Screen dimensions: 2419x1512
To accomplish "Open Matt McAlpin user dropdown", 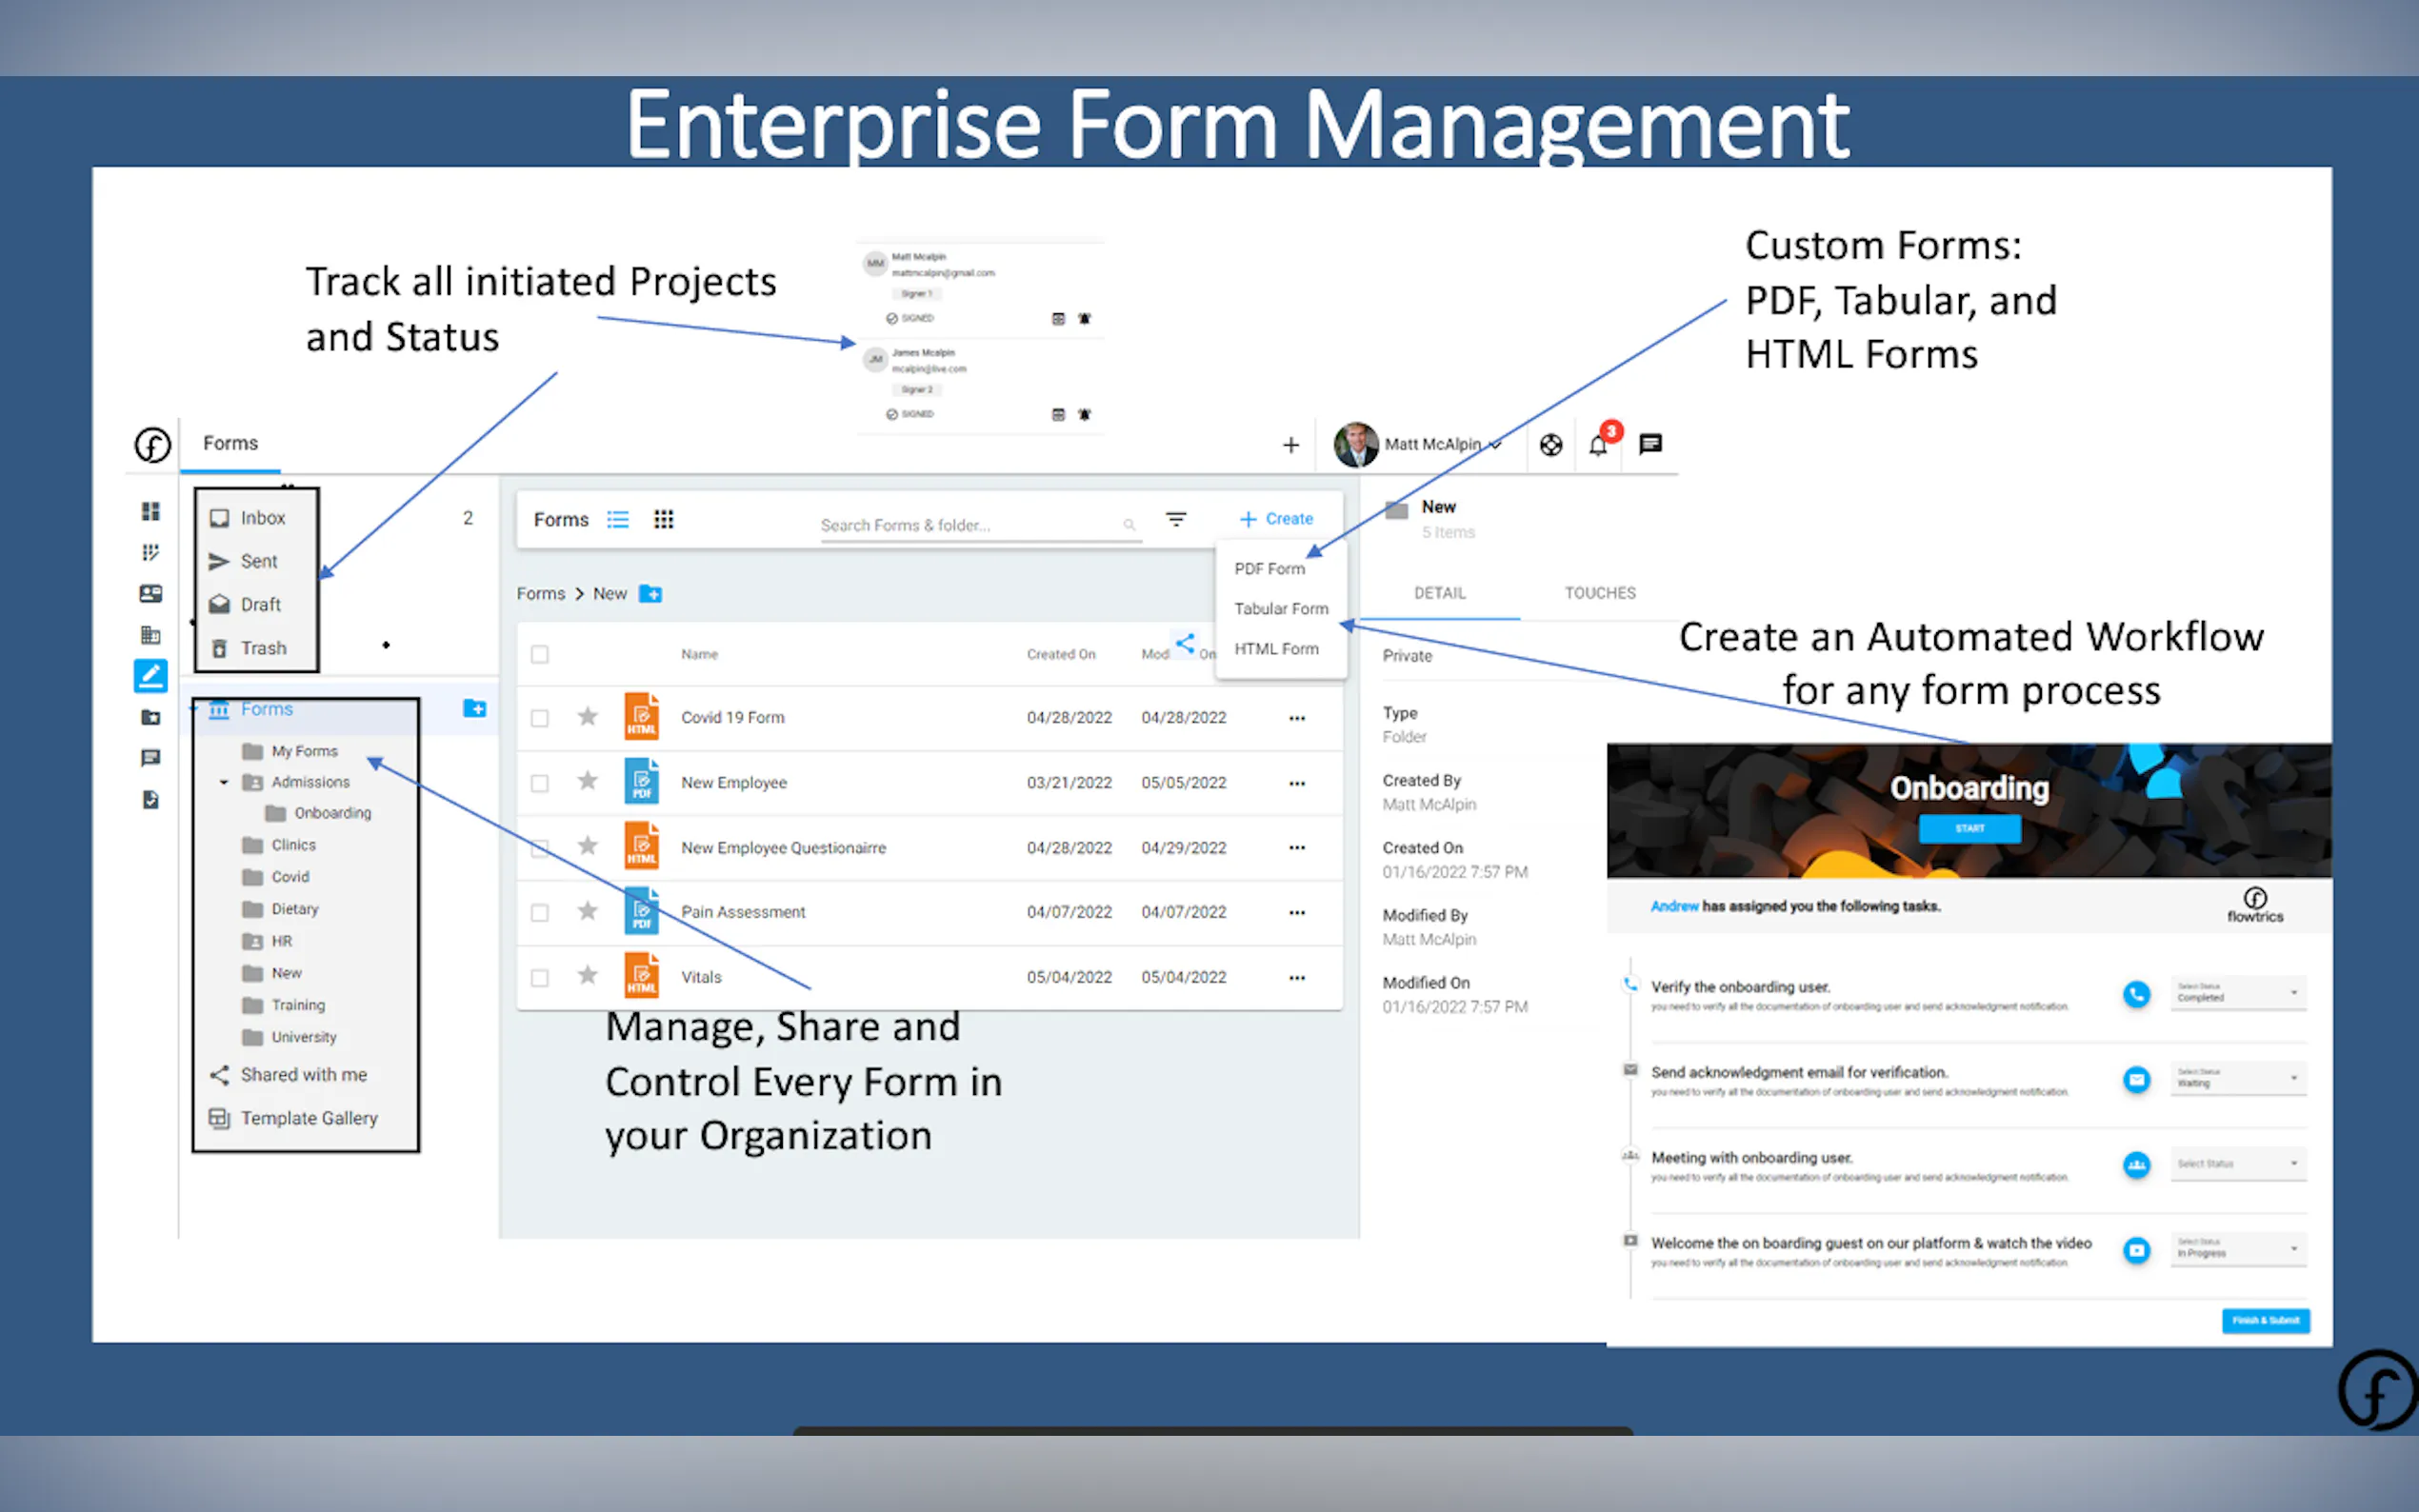I will tap(1430, 444).
